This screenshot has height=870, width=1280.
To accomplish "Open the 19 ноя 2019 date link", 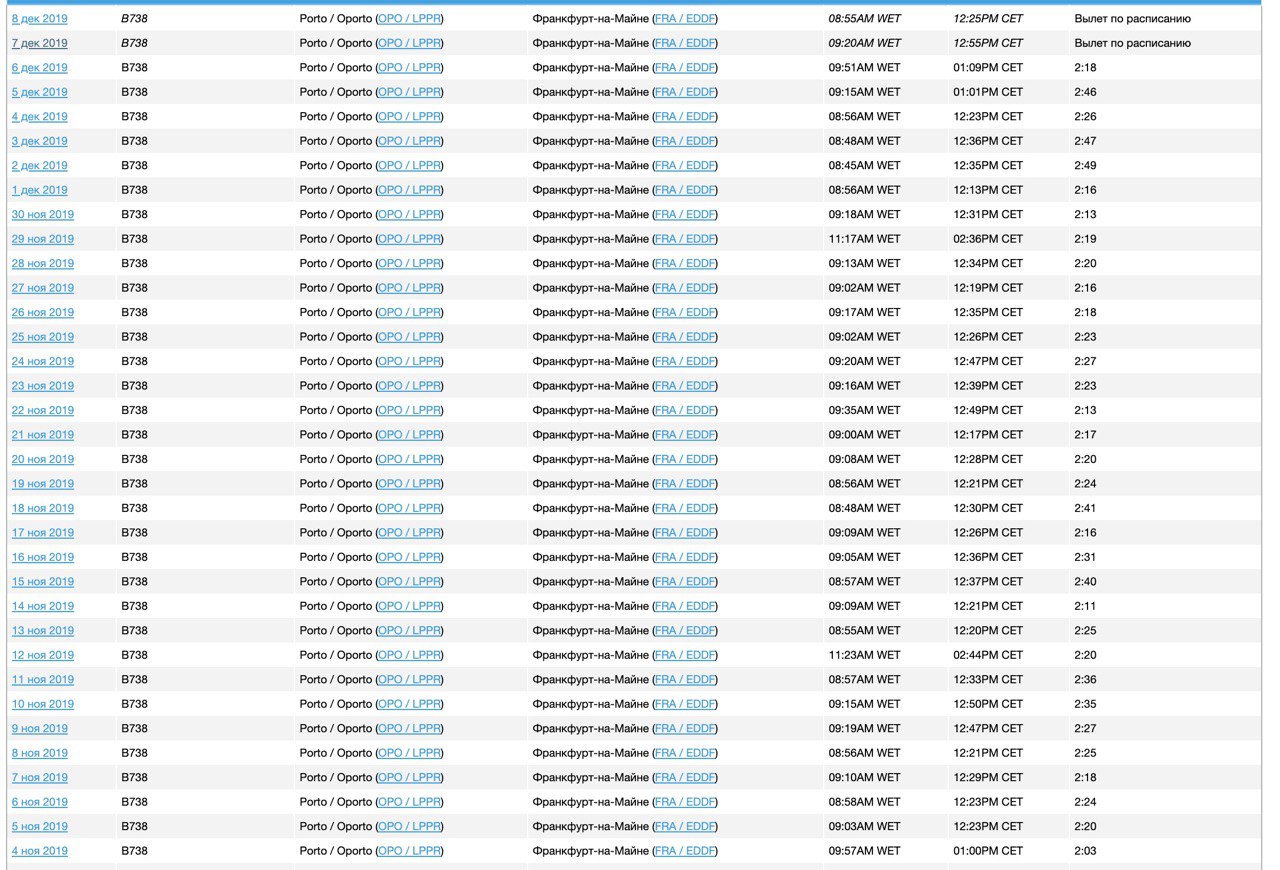I will tap(43, 484).
